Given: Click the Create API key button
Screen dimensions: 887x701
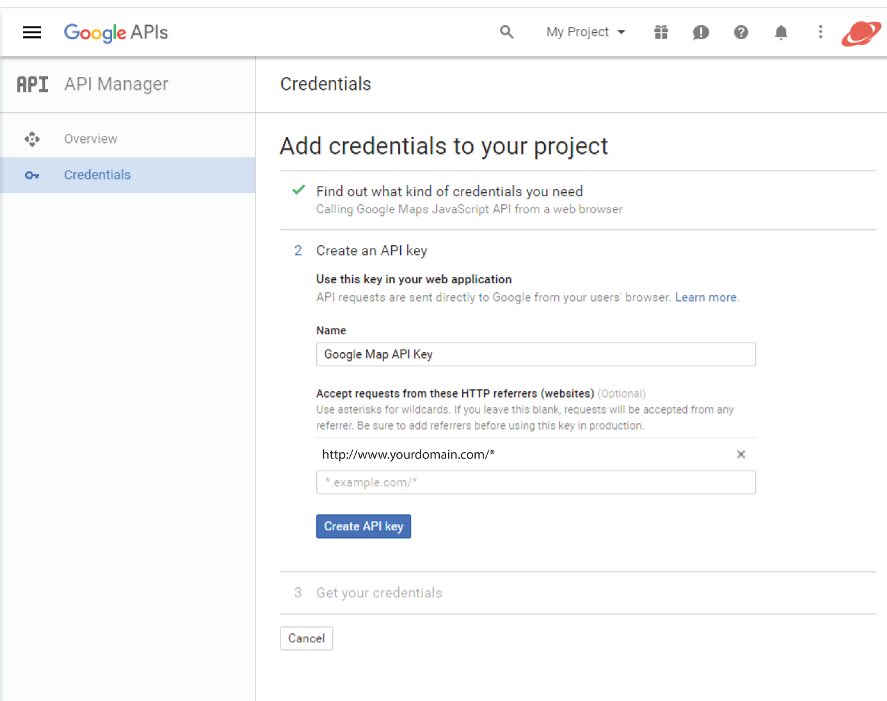Looking at the screenshot, I should point(363,526).
